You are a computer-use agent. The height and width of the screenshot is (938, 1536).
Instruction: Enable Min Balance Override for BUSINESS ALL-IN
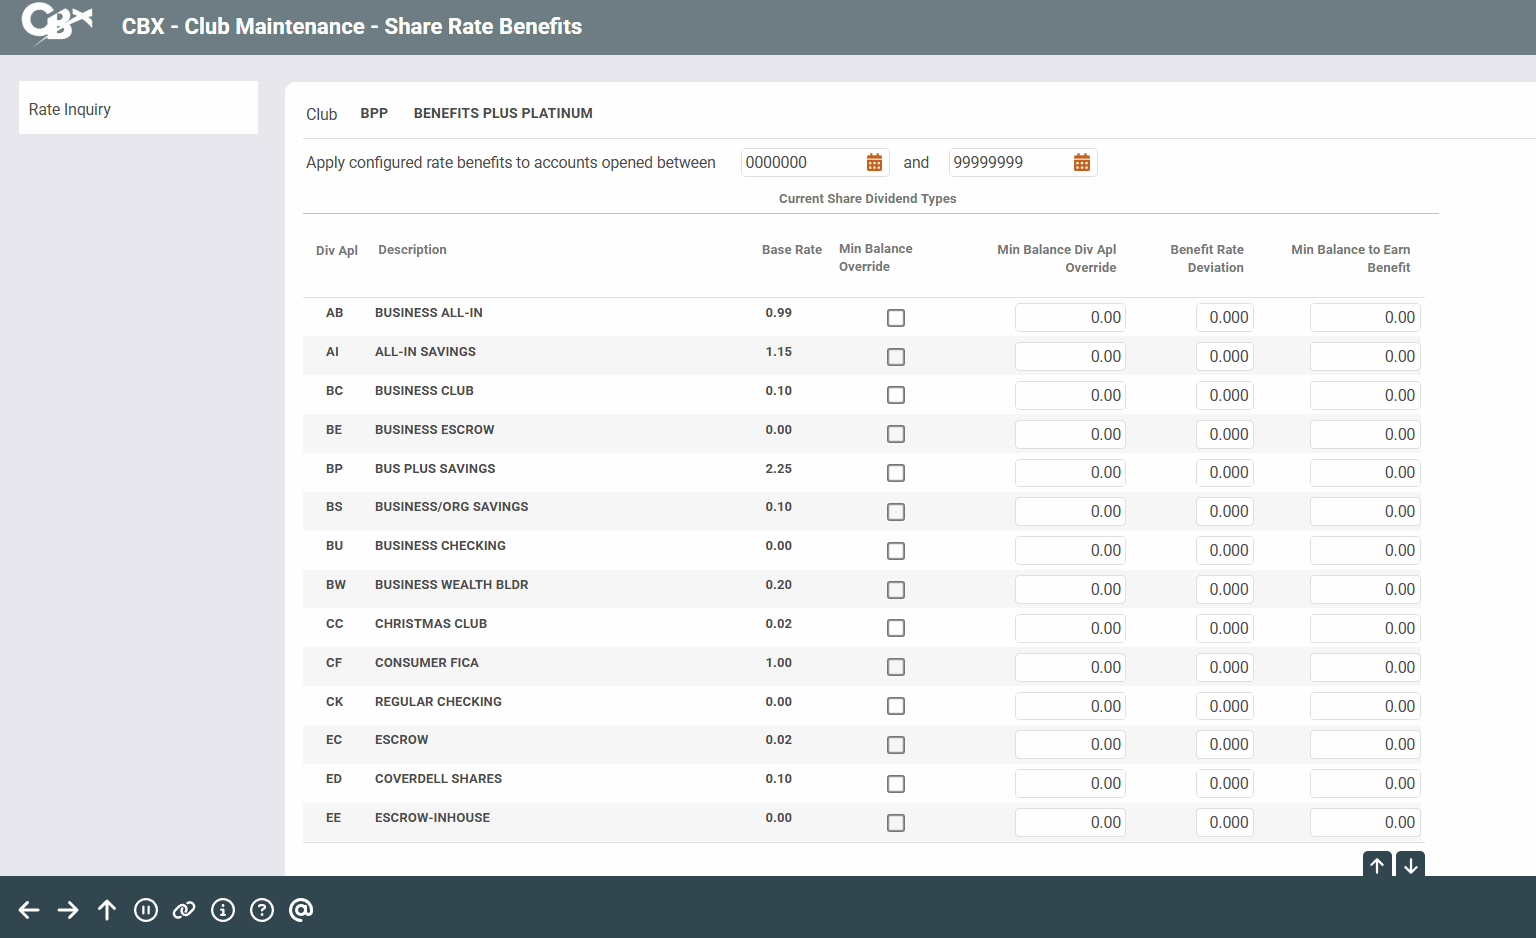tap(896, 318)
